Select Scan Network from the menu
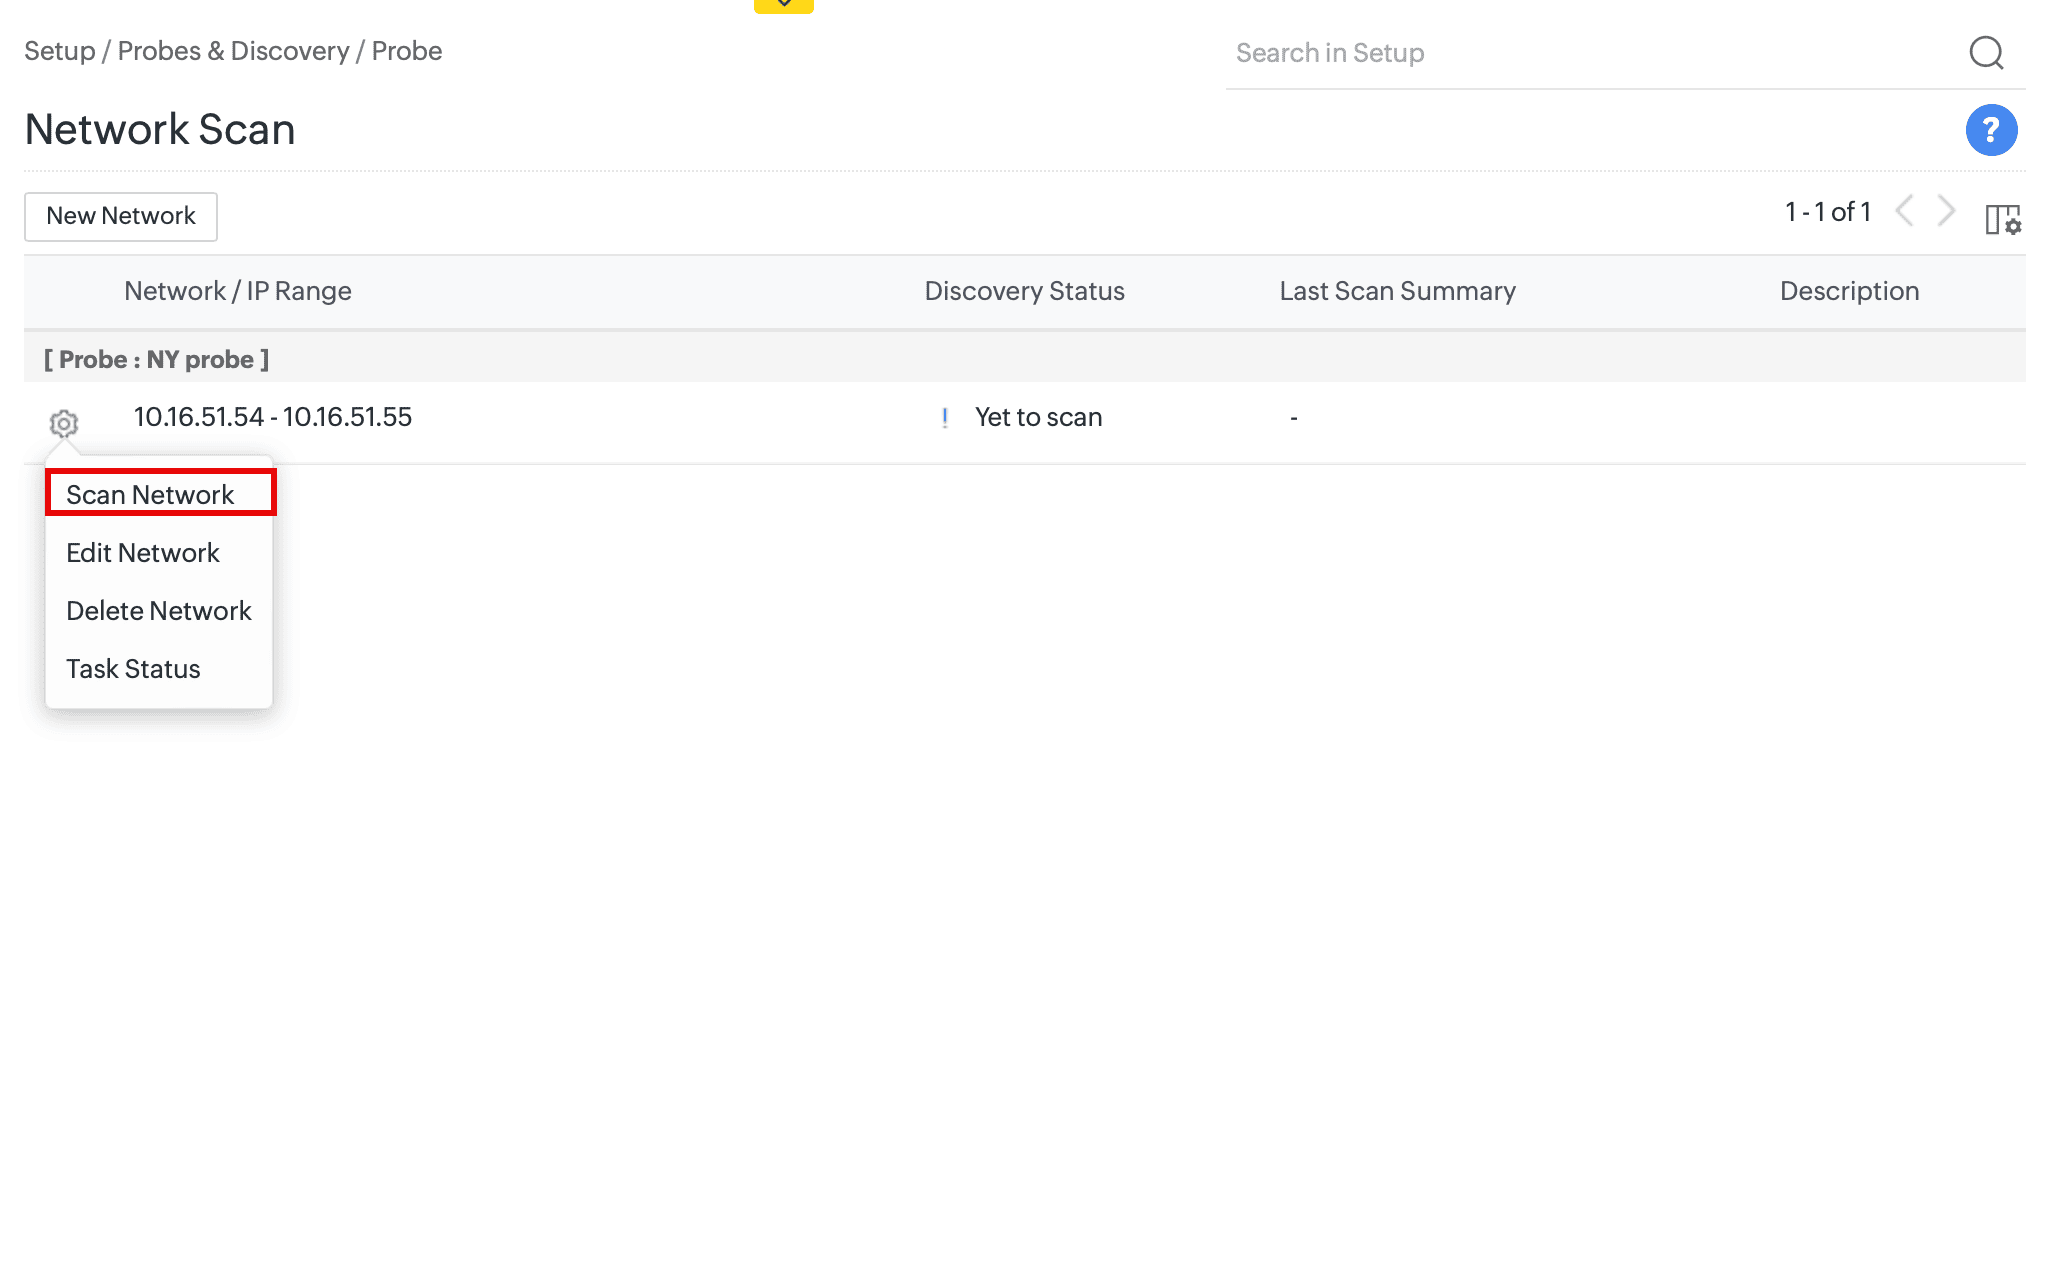The height and width of the screenshot is (1286, 2050). pos(150,495)
